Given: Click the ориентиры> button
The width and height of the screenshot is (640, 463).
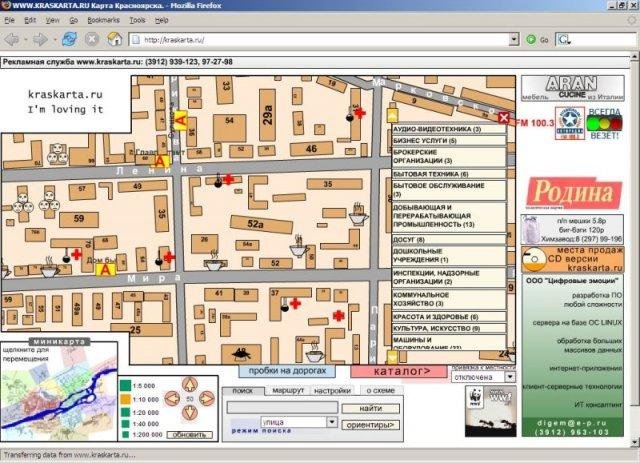Looking at the screenshot, I should coord(371,425).
